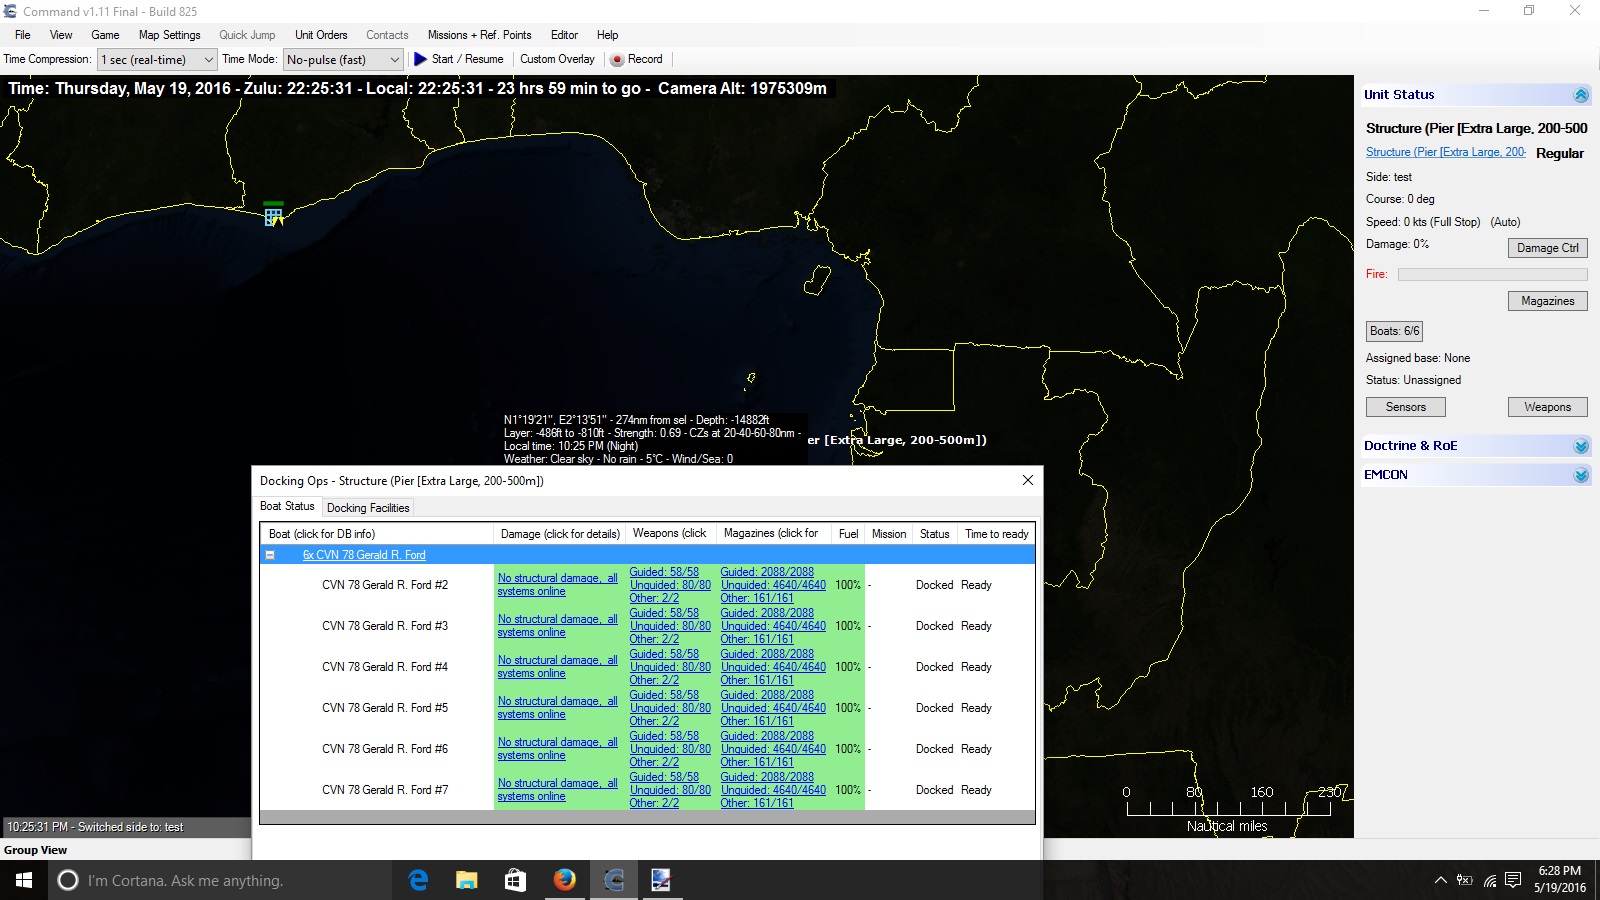Image resolution: width=1600 pixels, height=900 pixels.
Task: Open the Contacts menu
Action: coord(387,35)
